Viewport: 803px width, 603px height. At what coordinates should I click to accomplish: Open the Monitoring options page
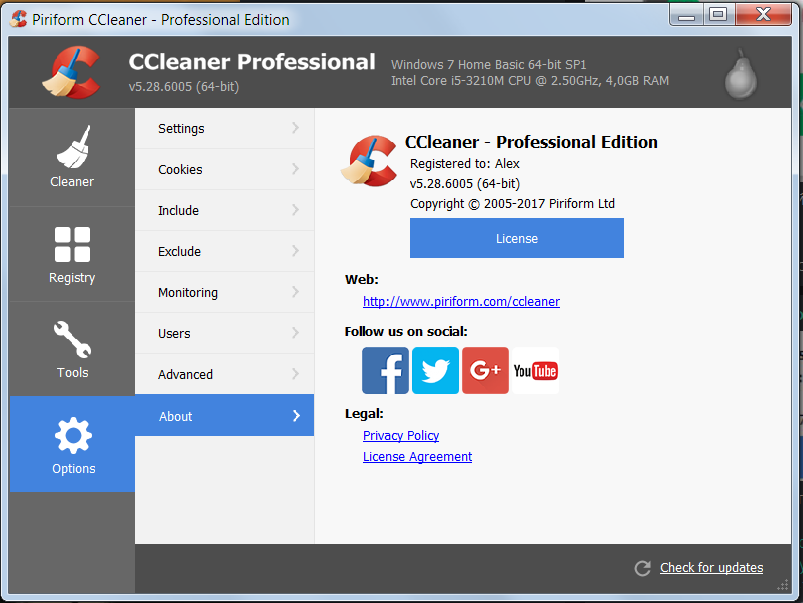(x=224, y=293)
